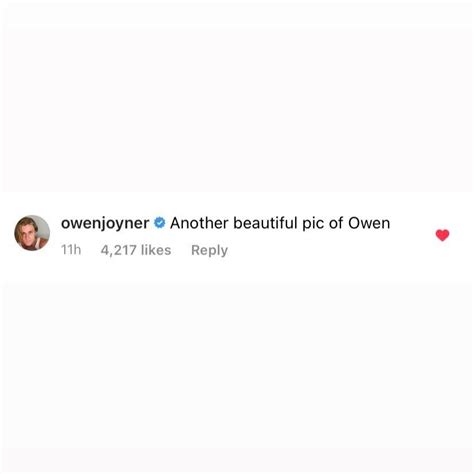Open the owenjoyner username link
The width and height of the screenshot is (474, 474).
pos(105,223)
